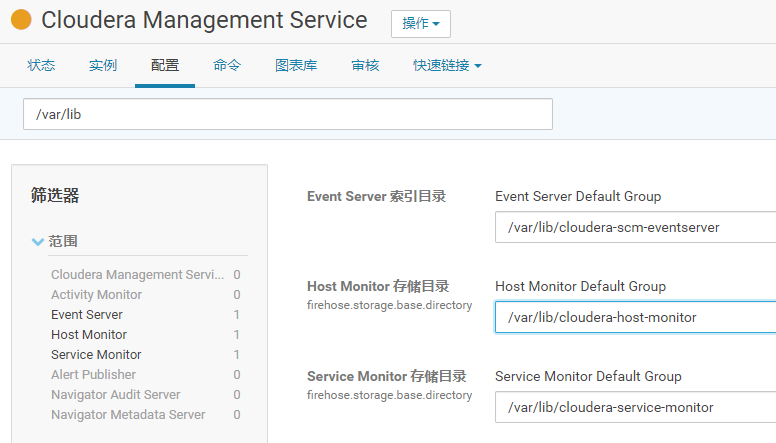Filter by Host Monitor scope

coord(89,335)
